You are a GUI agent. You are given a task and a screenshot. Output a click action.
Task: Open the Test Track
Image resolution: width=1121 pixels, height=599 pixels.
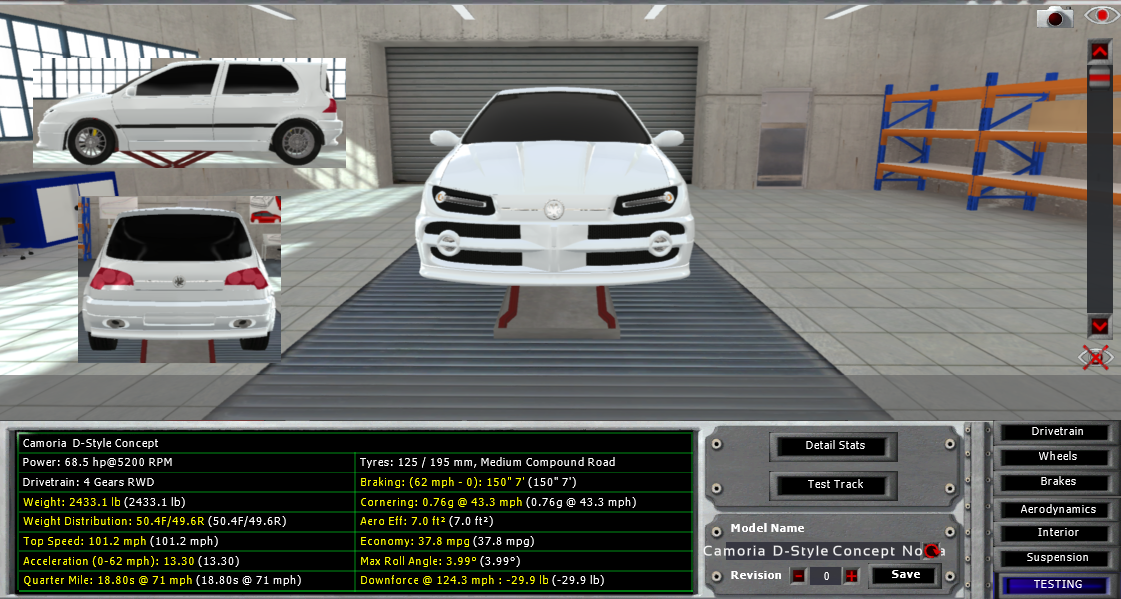click(x=835, y=485)
